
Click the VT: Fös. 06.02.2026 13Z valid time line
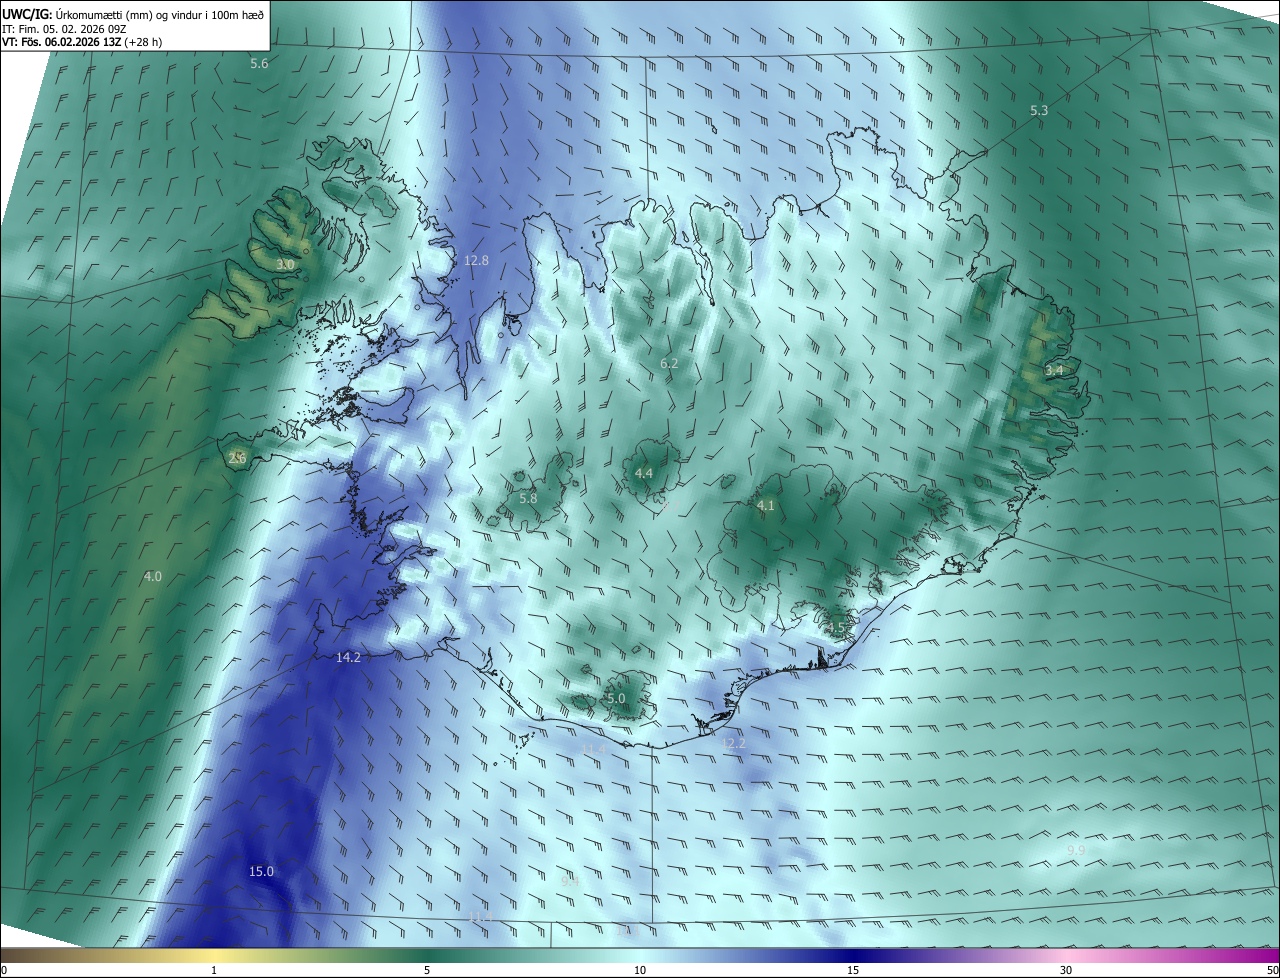82,42
